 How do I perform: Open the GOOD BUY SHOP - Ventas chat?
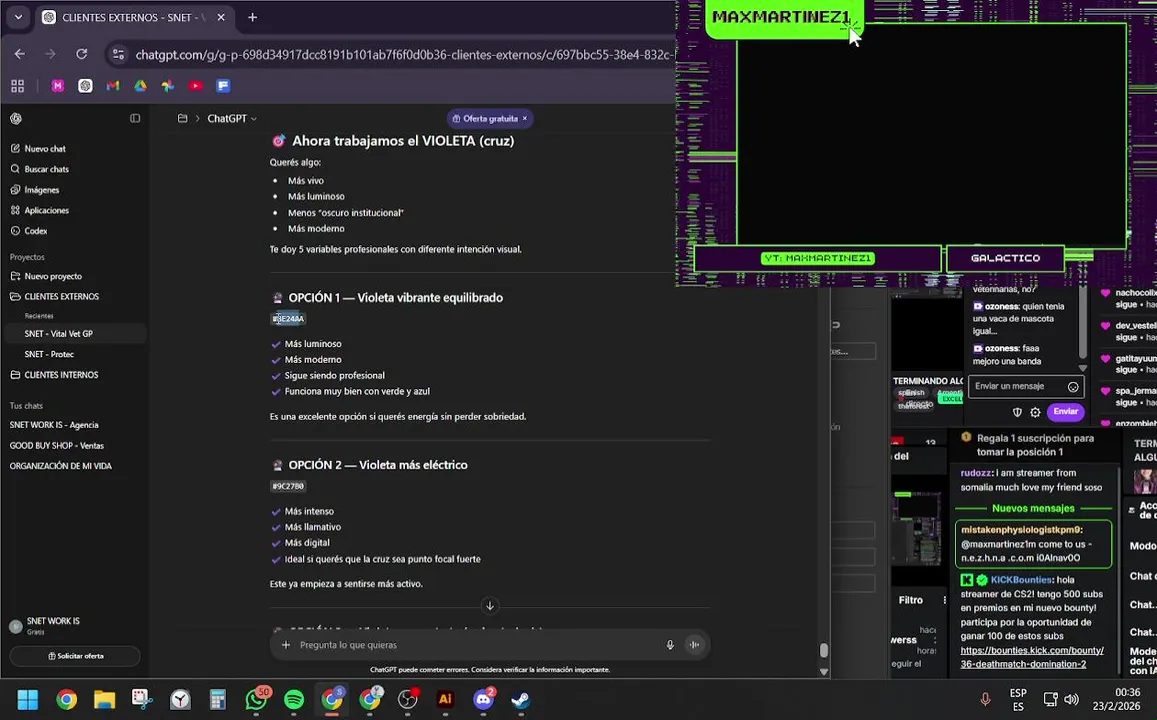pos(57,446)
